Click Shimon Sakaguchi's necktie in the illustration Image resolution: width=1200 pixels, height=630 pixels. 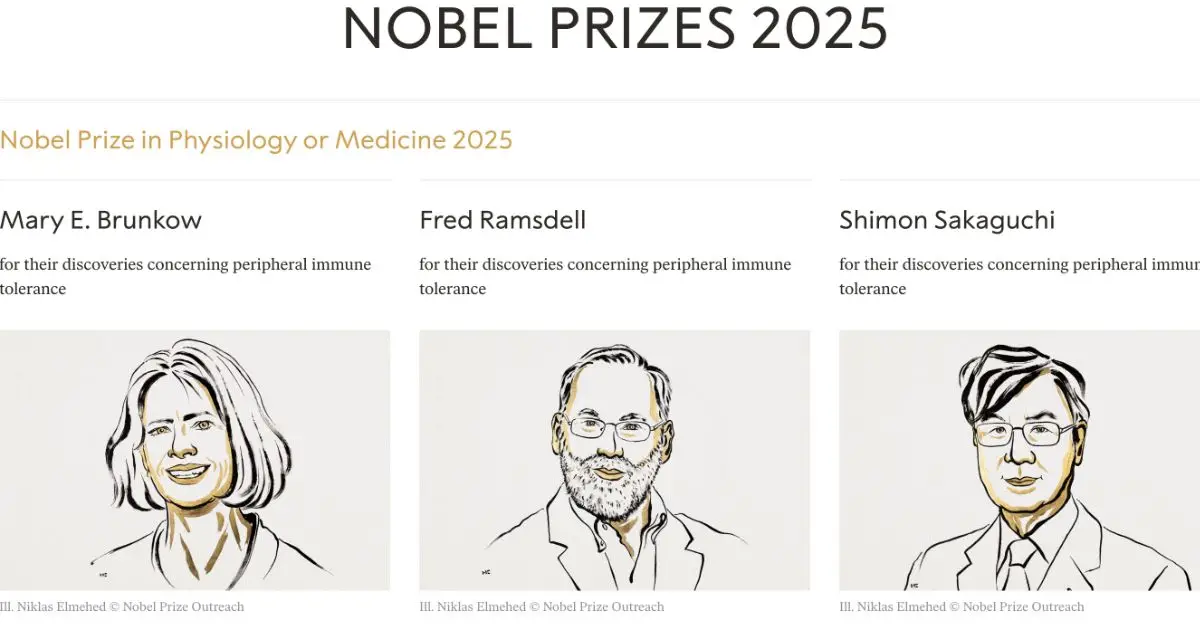click(1019, 564)
